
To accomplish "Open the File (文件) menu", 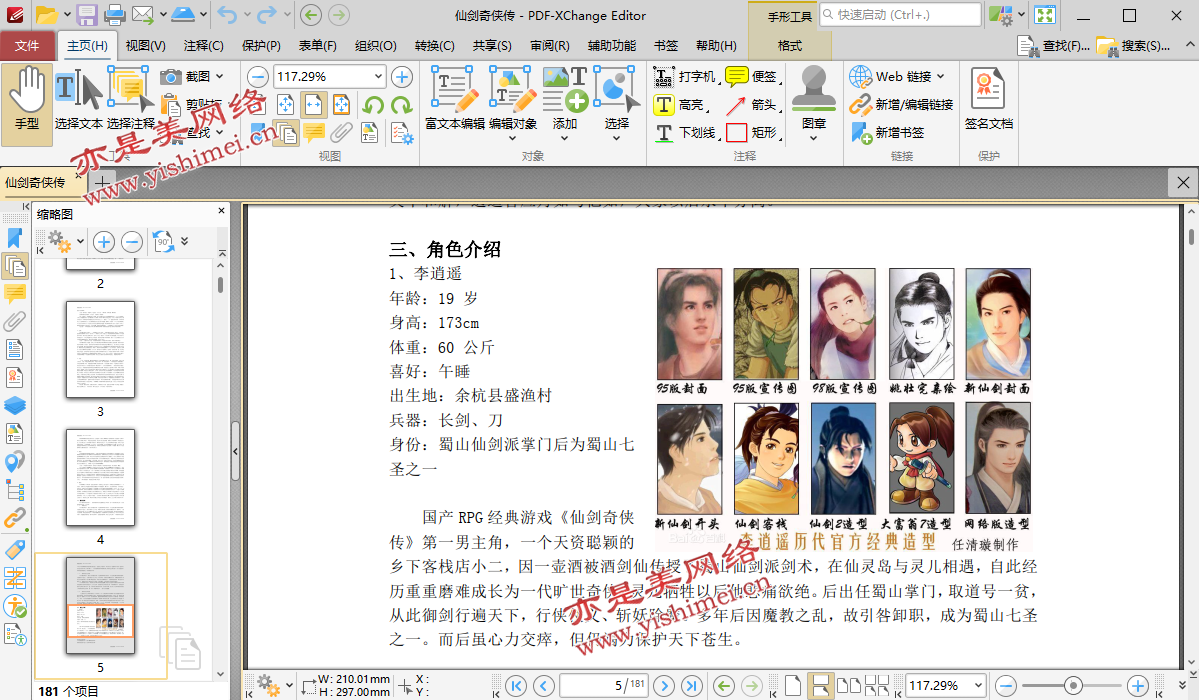I will pos(27,46).
